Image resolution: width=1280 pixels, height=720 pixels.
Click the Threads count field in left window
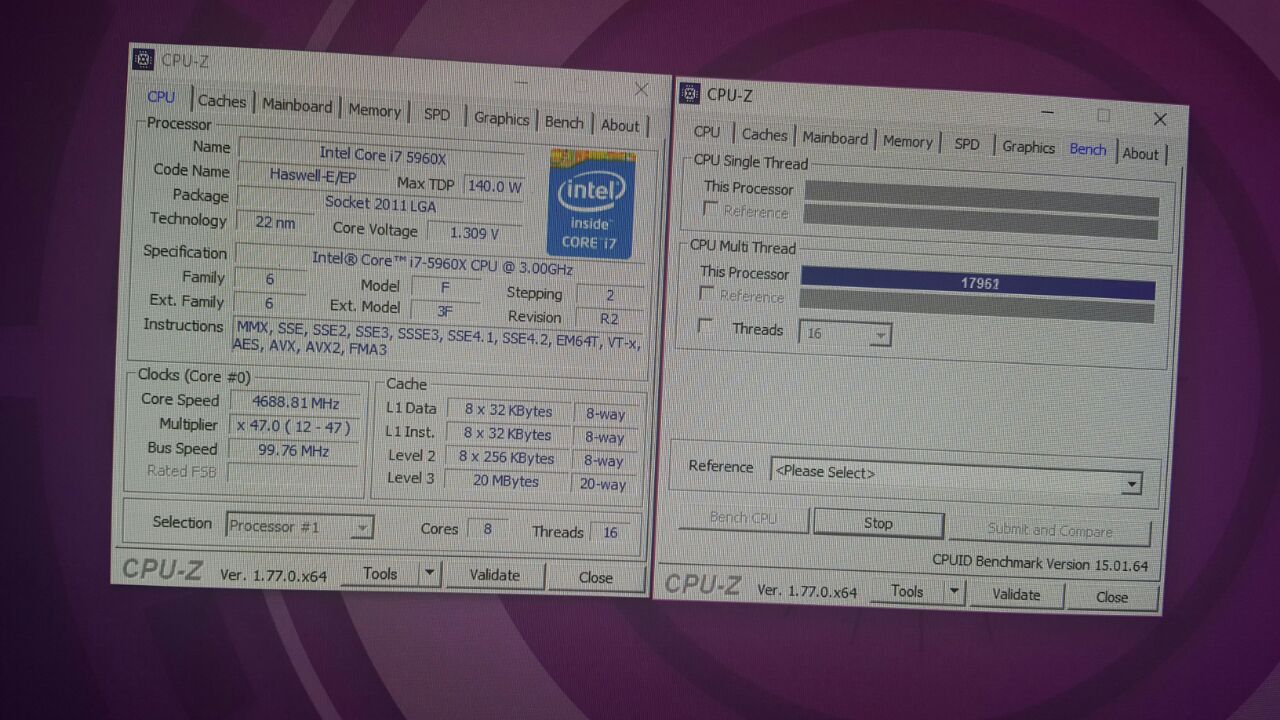tap(610, 533)
